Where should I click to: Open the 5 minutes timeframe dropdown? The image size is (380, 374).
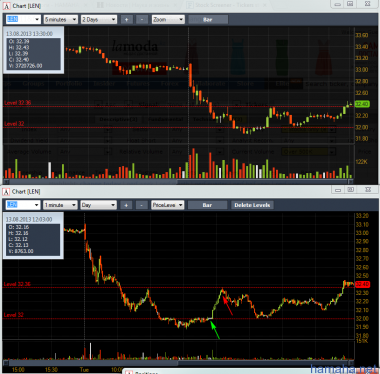(x=61, y=20)
